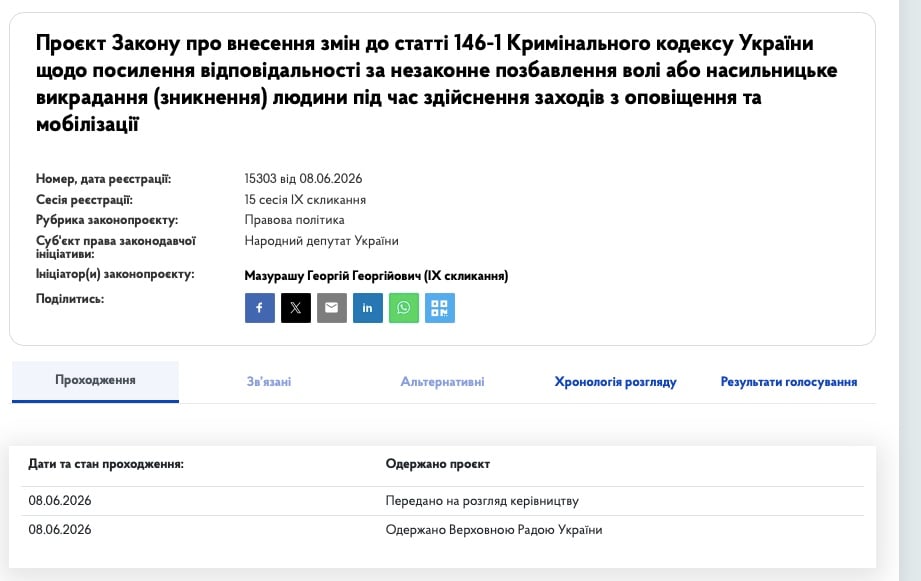This screenshot has height=581, width=921.
Task: Switch to the Зв'язані tab
Action: (x=269, y=382)
